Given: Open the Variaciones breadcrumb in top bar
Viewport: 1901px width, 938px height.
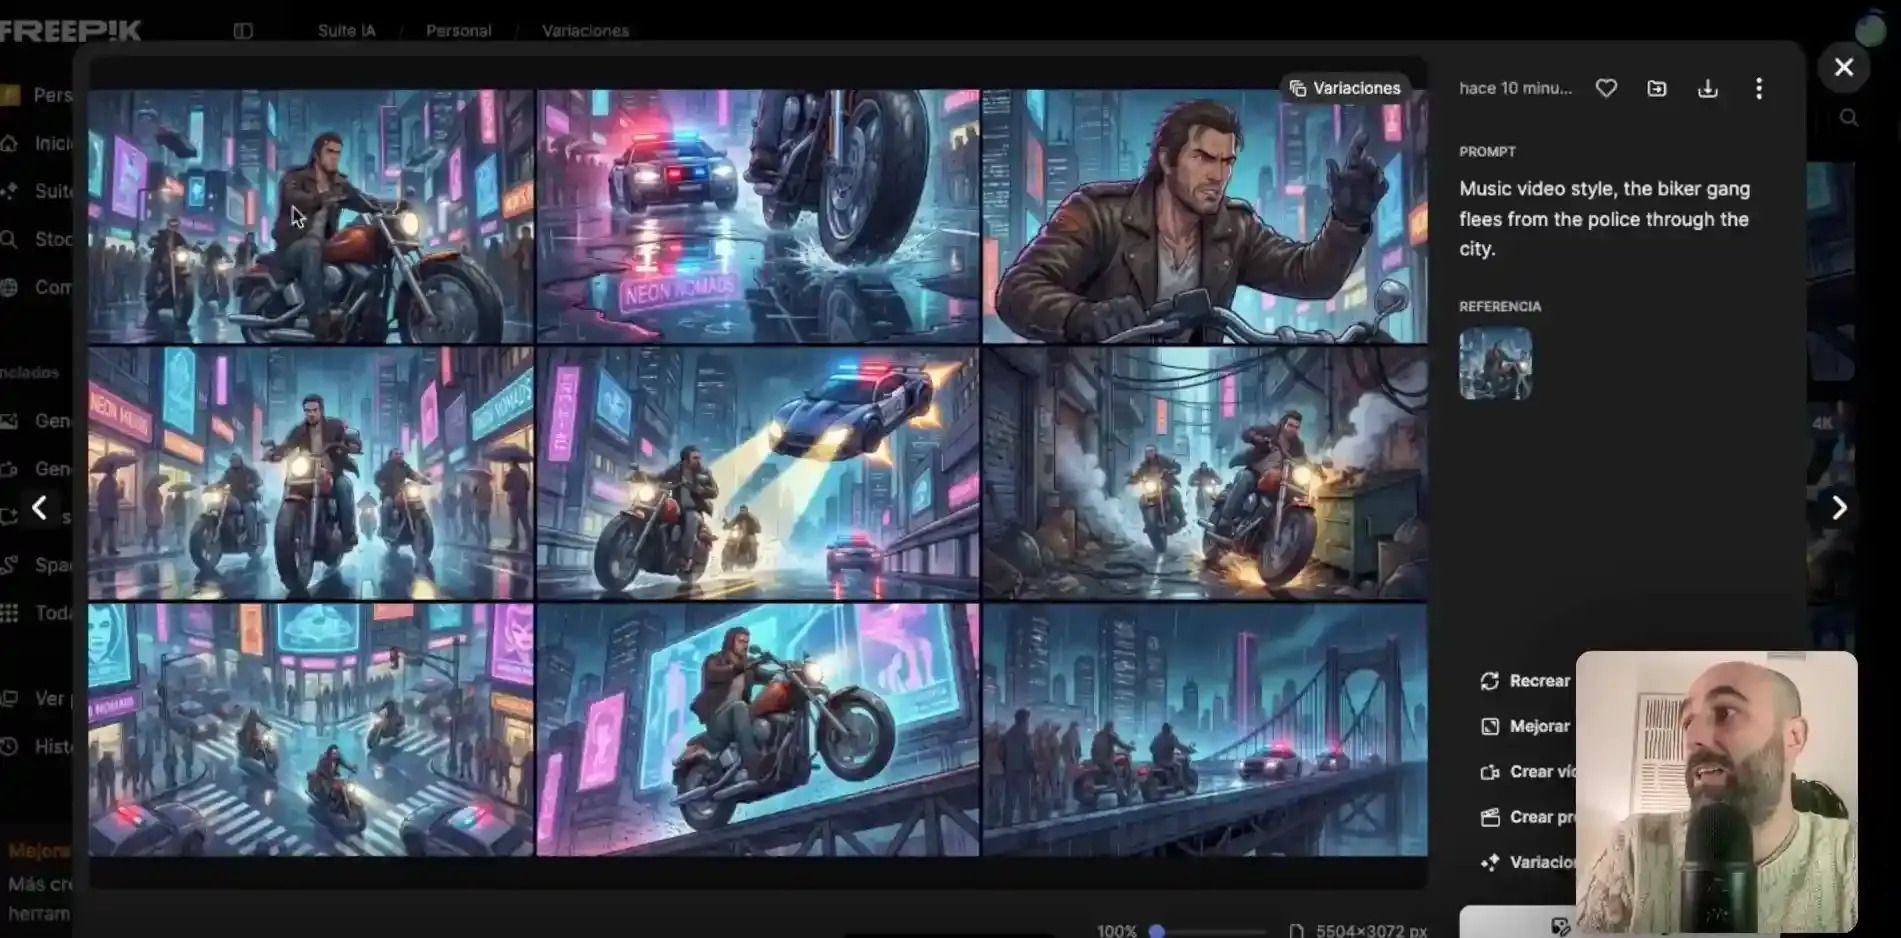Looking at the screenshot, I should 585,31.
